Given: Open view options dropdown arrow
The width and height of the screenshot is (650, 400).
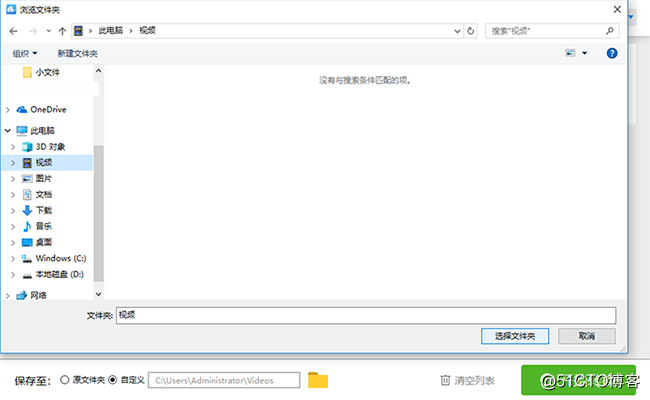Looking at the screenshot, I should 585,53.
